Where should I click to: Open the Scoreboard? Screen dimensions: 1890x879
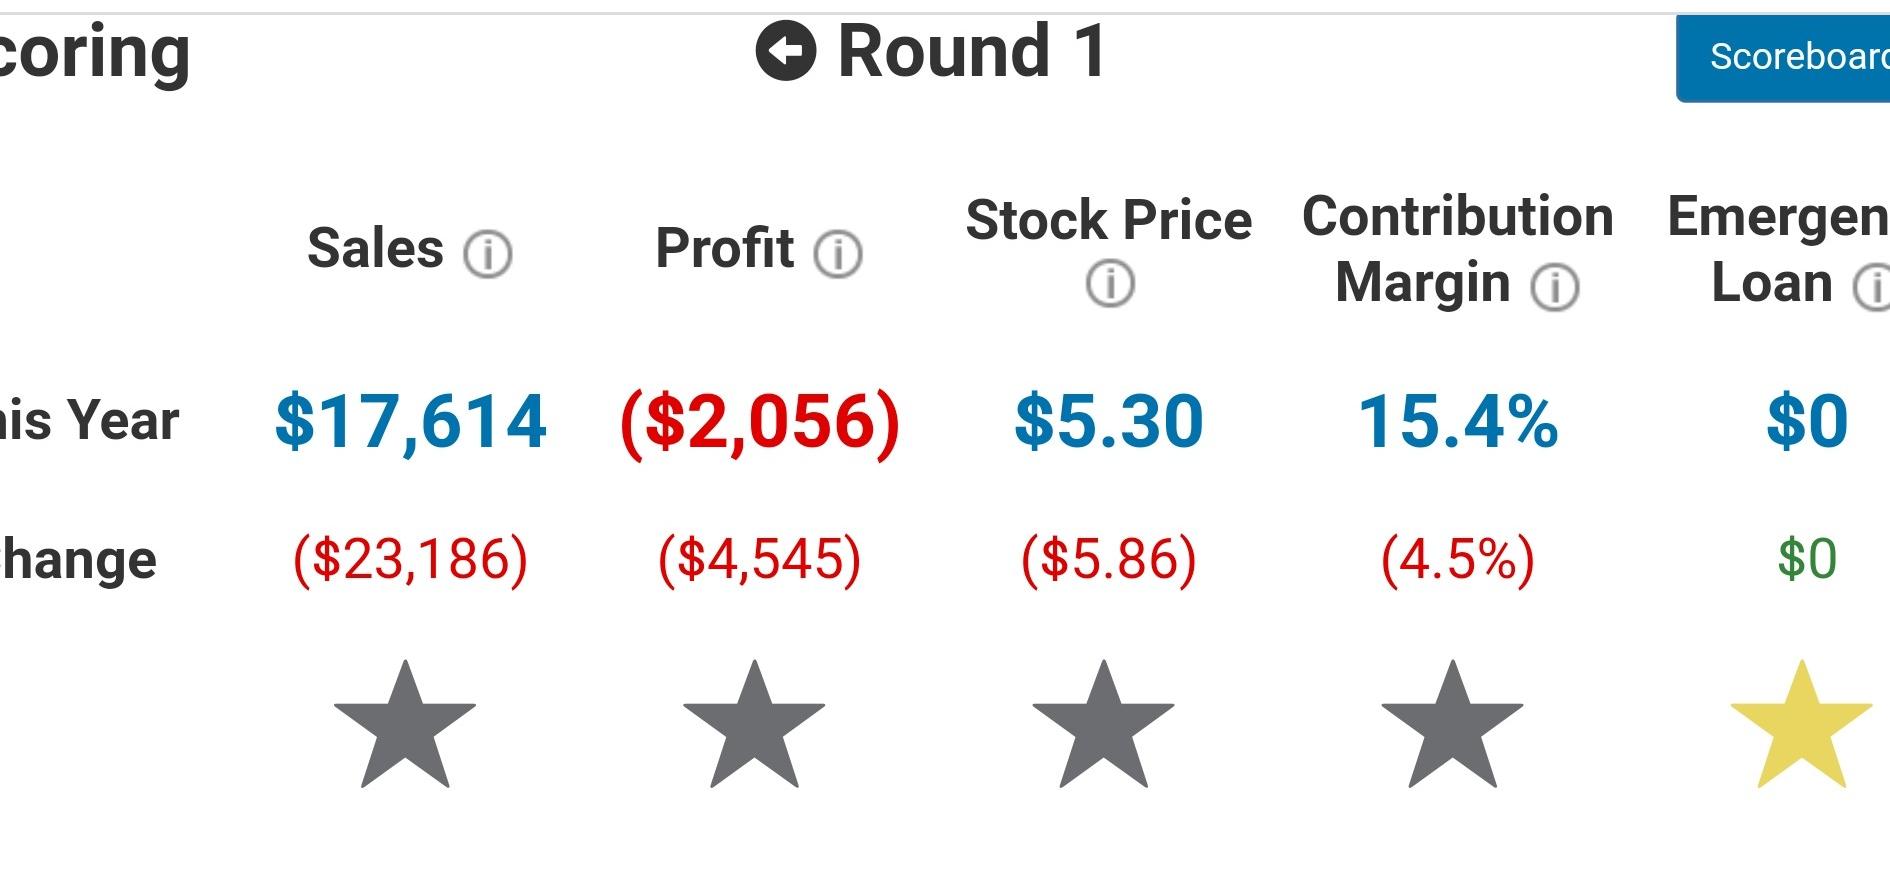1790,57
